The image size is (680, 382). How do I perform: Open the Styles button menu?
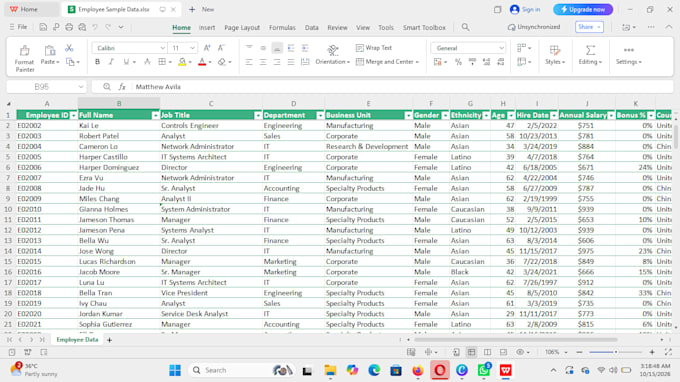coord(555,55)
